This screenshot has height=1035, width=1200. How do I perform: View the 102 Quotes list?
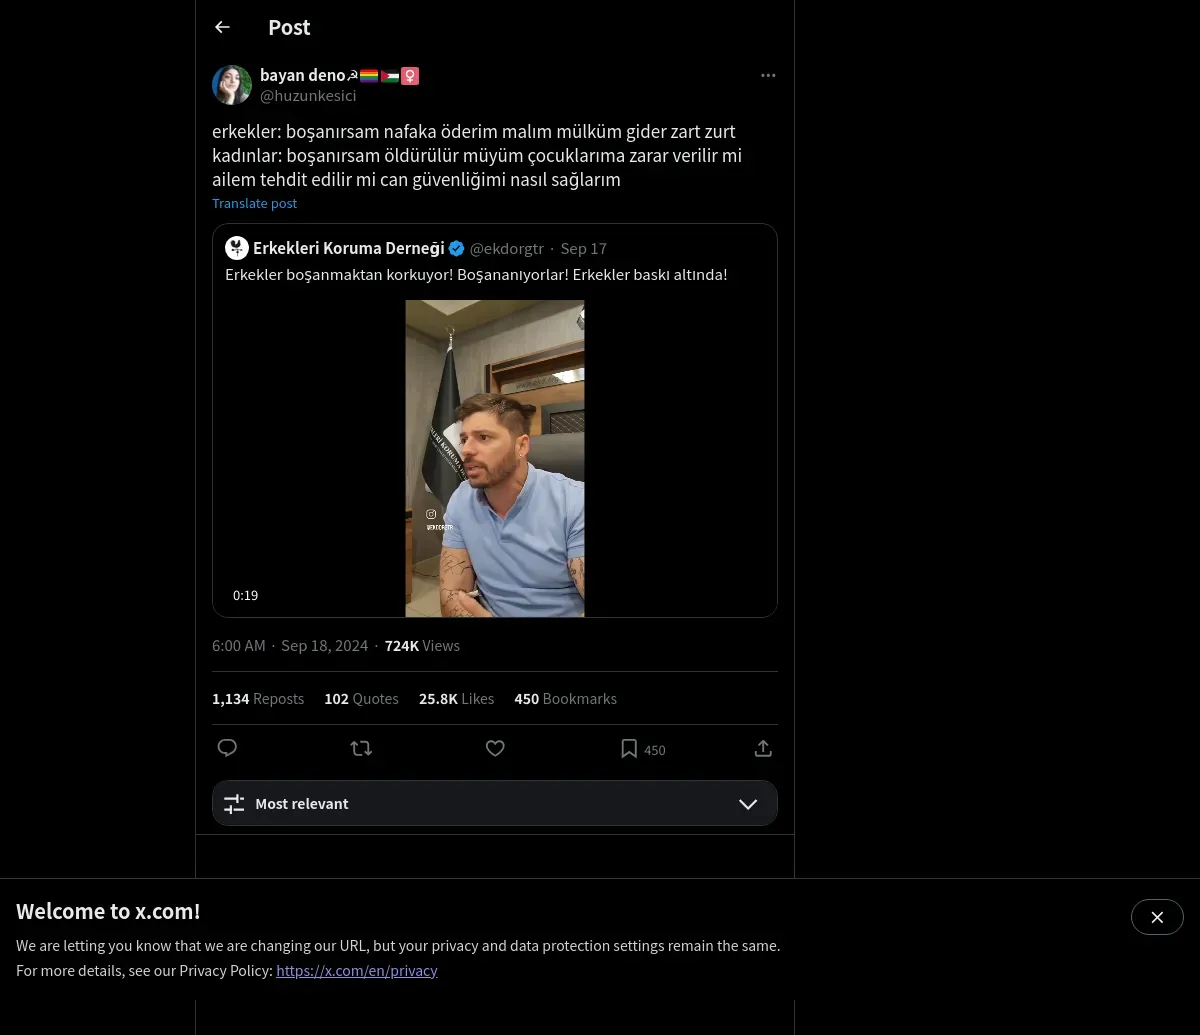(361, 699)
